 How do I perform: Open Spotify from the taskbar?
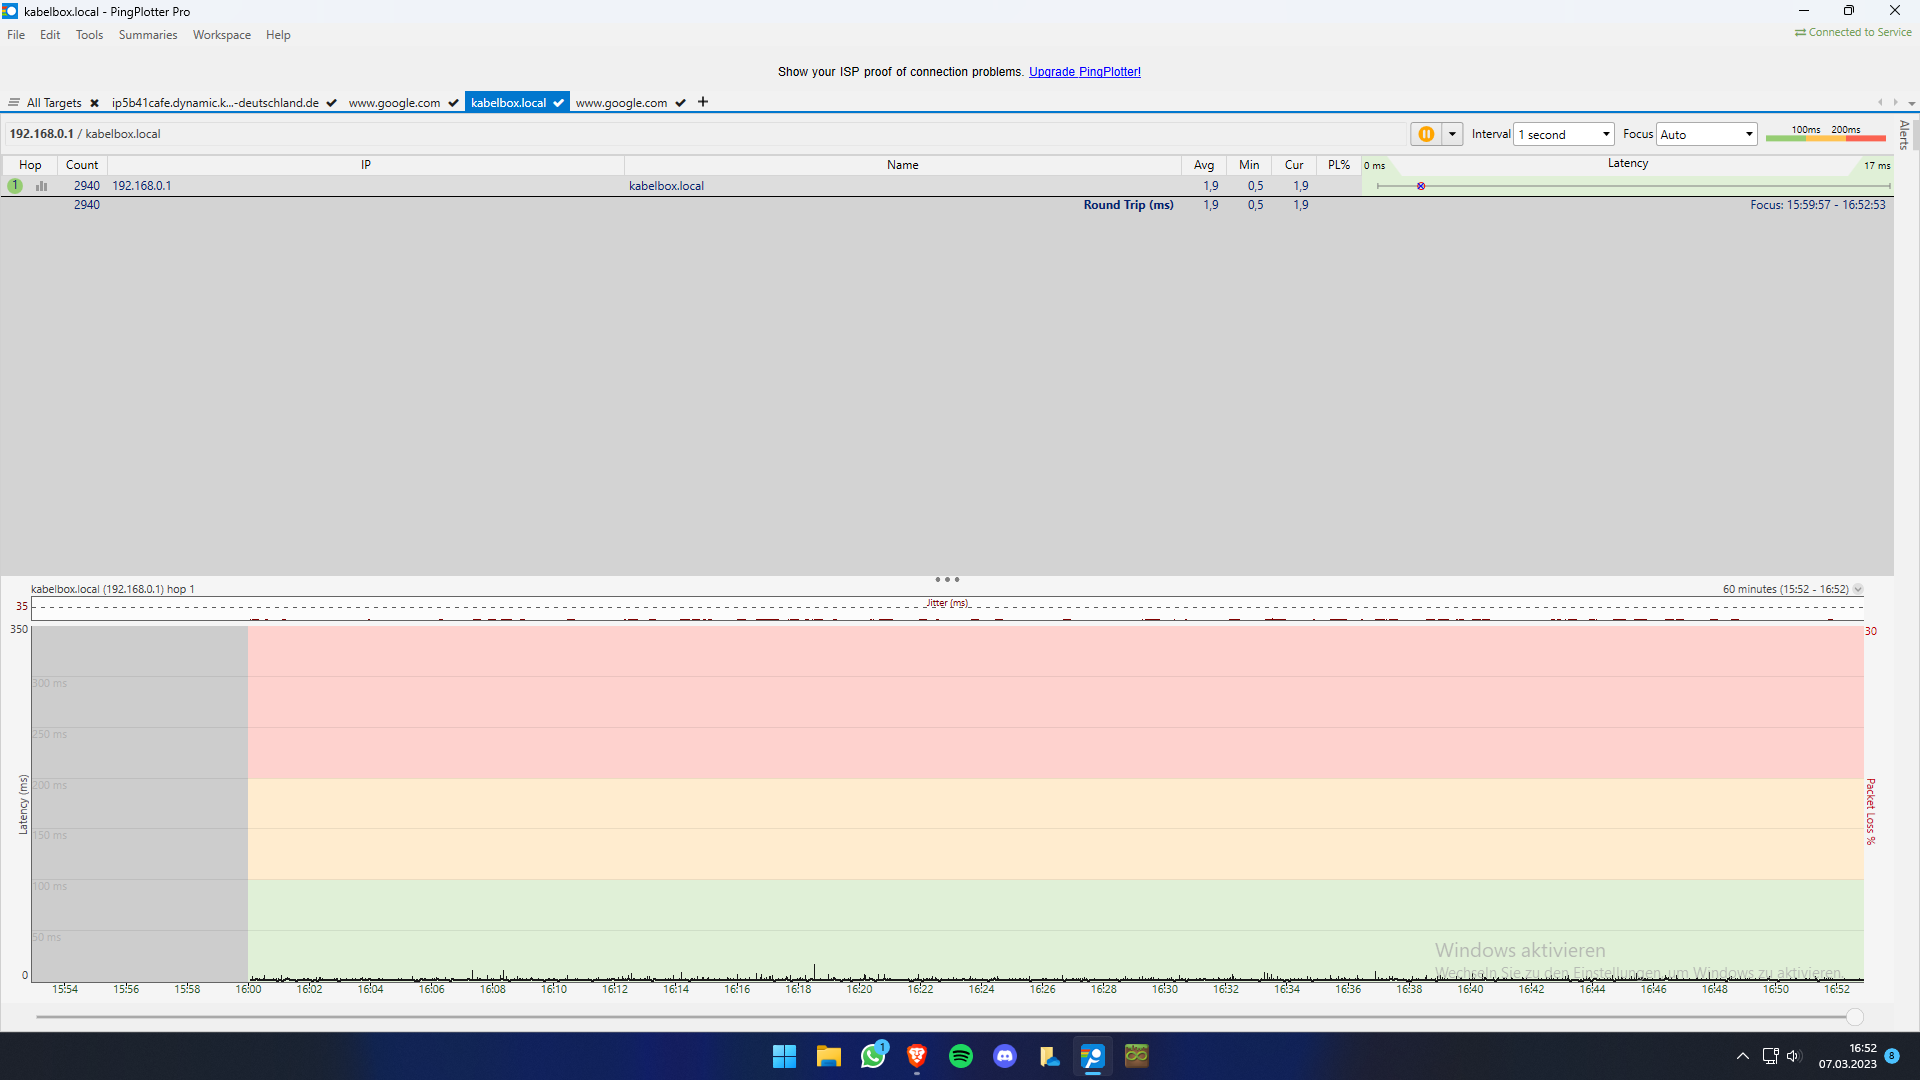961,1056
